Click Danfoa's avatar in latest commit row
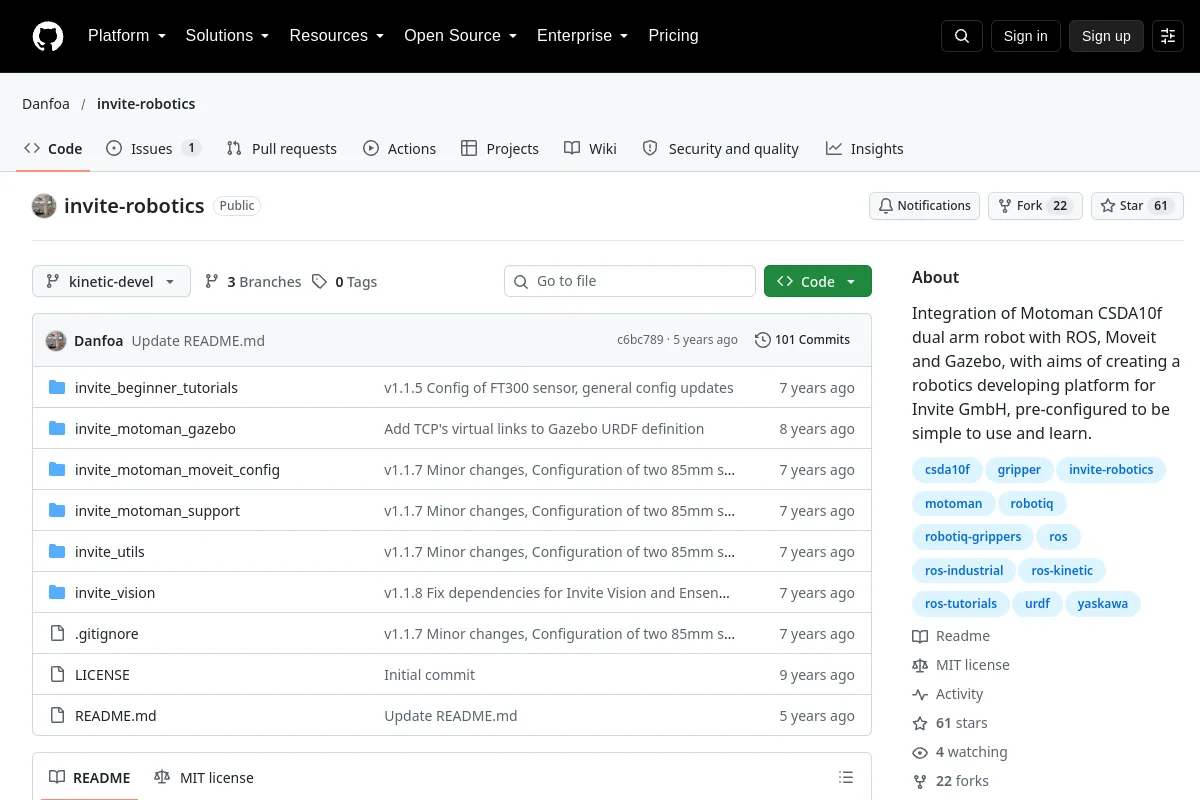The width and height of the screenshot is (1200, 800). click(56, 340)
